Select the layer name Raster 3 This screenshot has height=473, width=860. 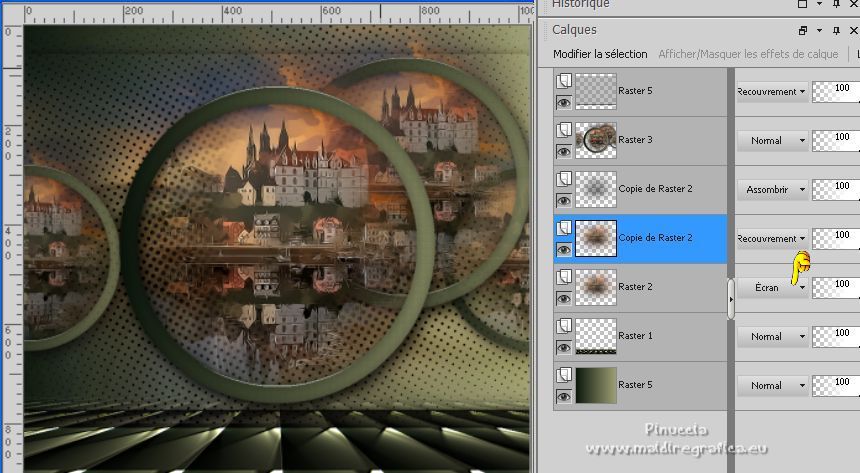(635, 140)
